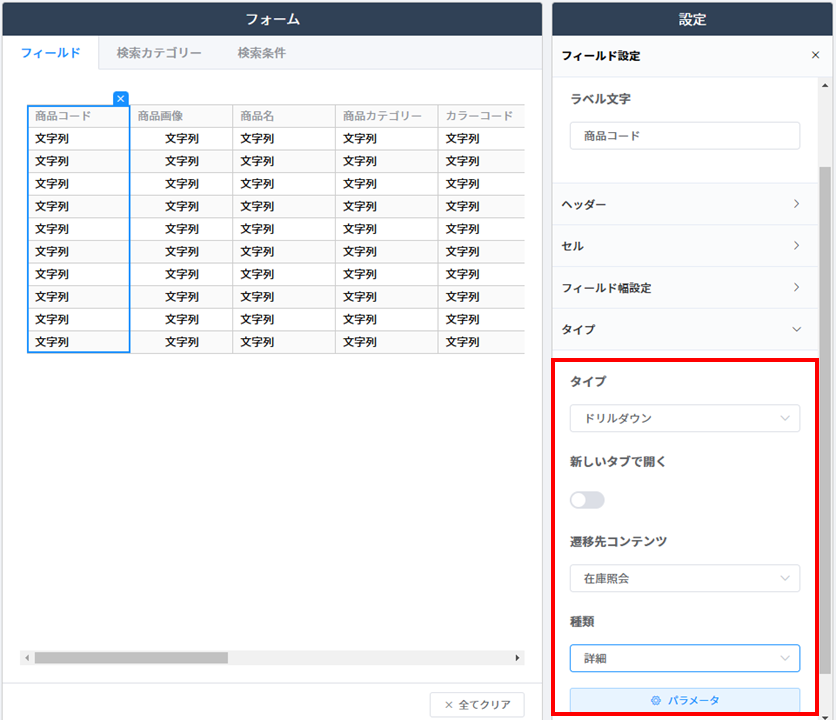This screenshot has height=720, width=836.
Task: Open the タイプ dropdown showing ドリルダウン
Action: point(685,418)
